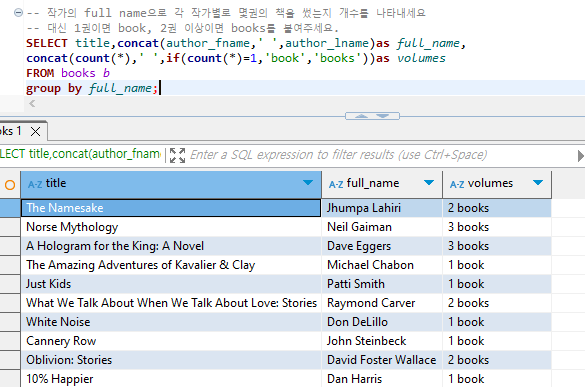Select the 'Patti Smith' cell

click(x=382, y=284)
